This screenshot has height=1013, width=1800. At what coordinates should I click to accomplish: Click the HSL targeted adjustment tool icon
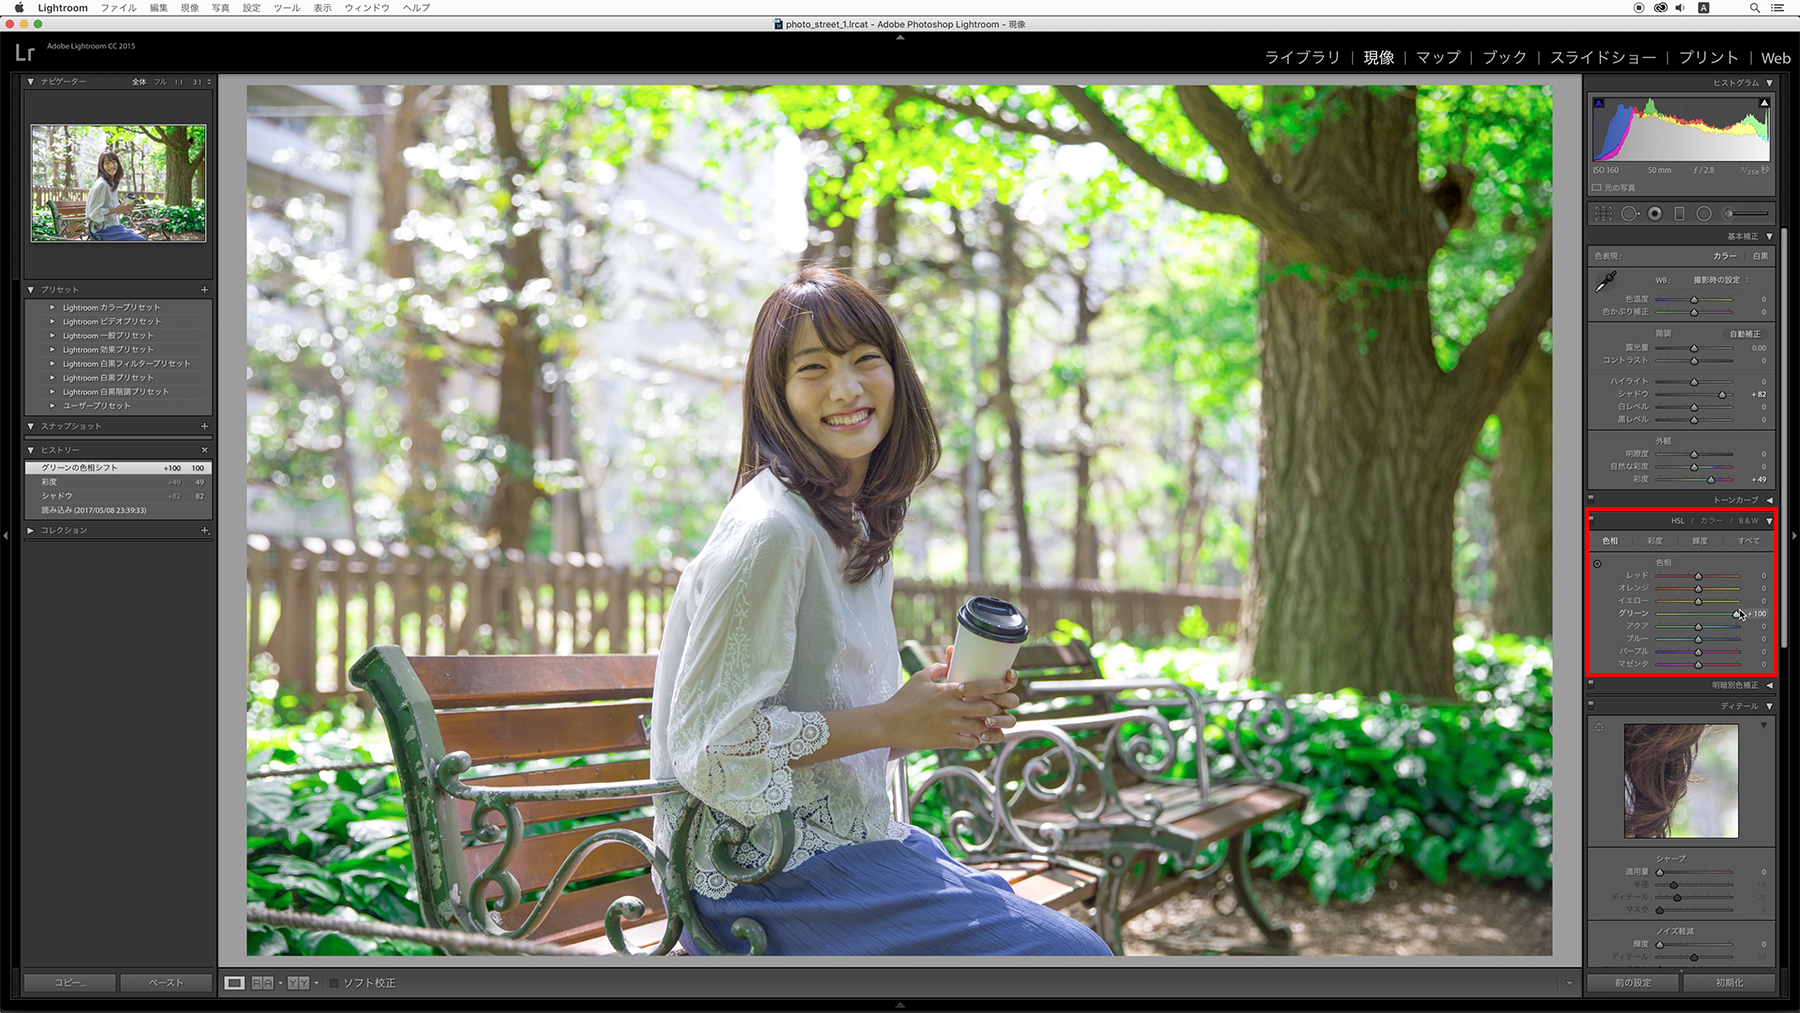pyautogui.click(x=1597, y=564)
